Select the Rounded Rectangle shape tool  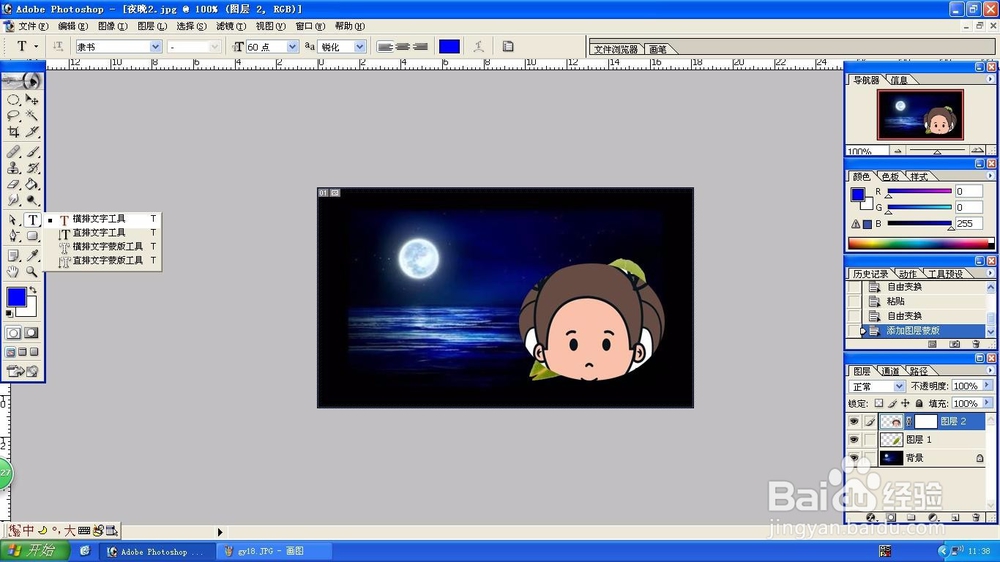32,236
